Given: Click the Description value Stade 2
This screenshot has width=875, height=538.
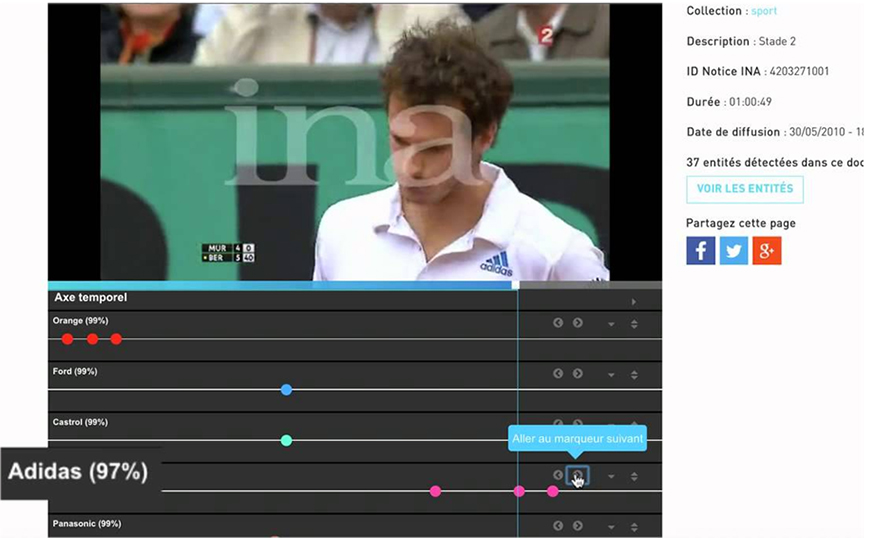Looking at the screenshot, I should 777,41.
